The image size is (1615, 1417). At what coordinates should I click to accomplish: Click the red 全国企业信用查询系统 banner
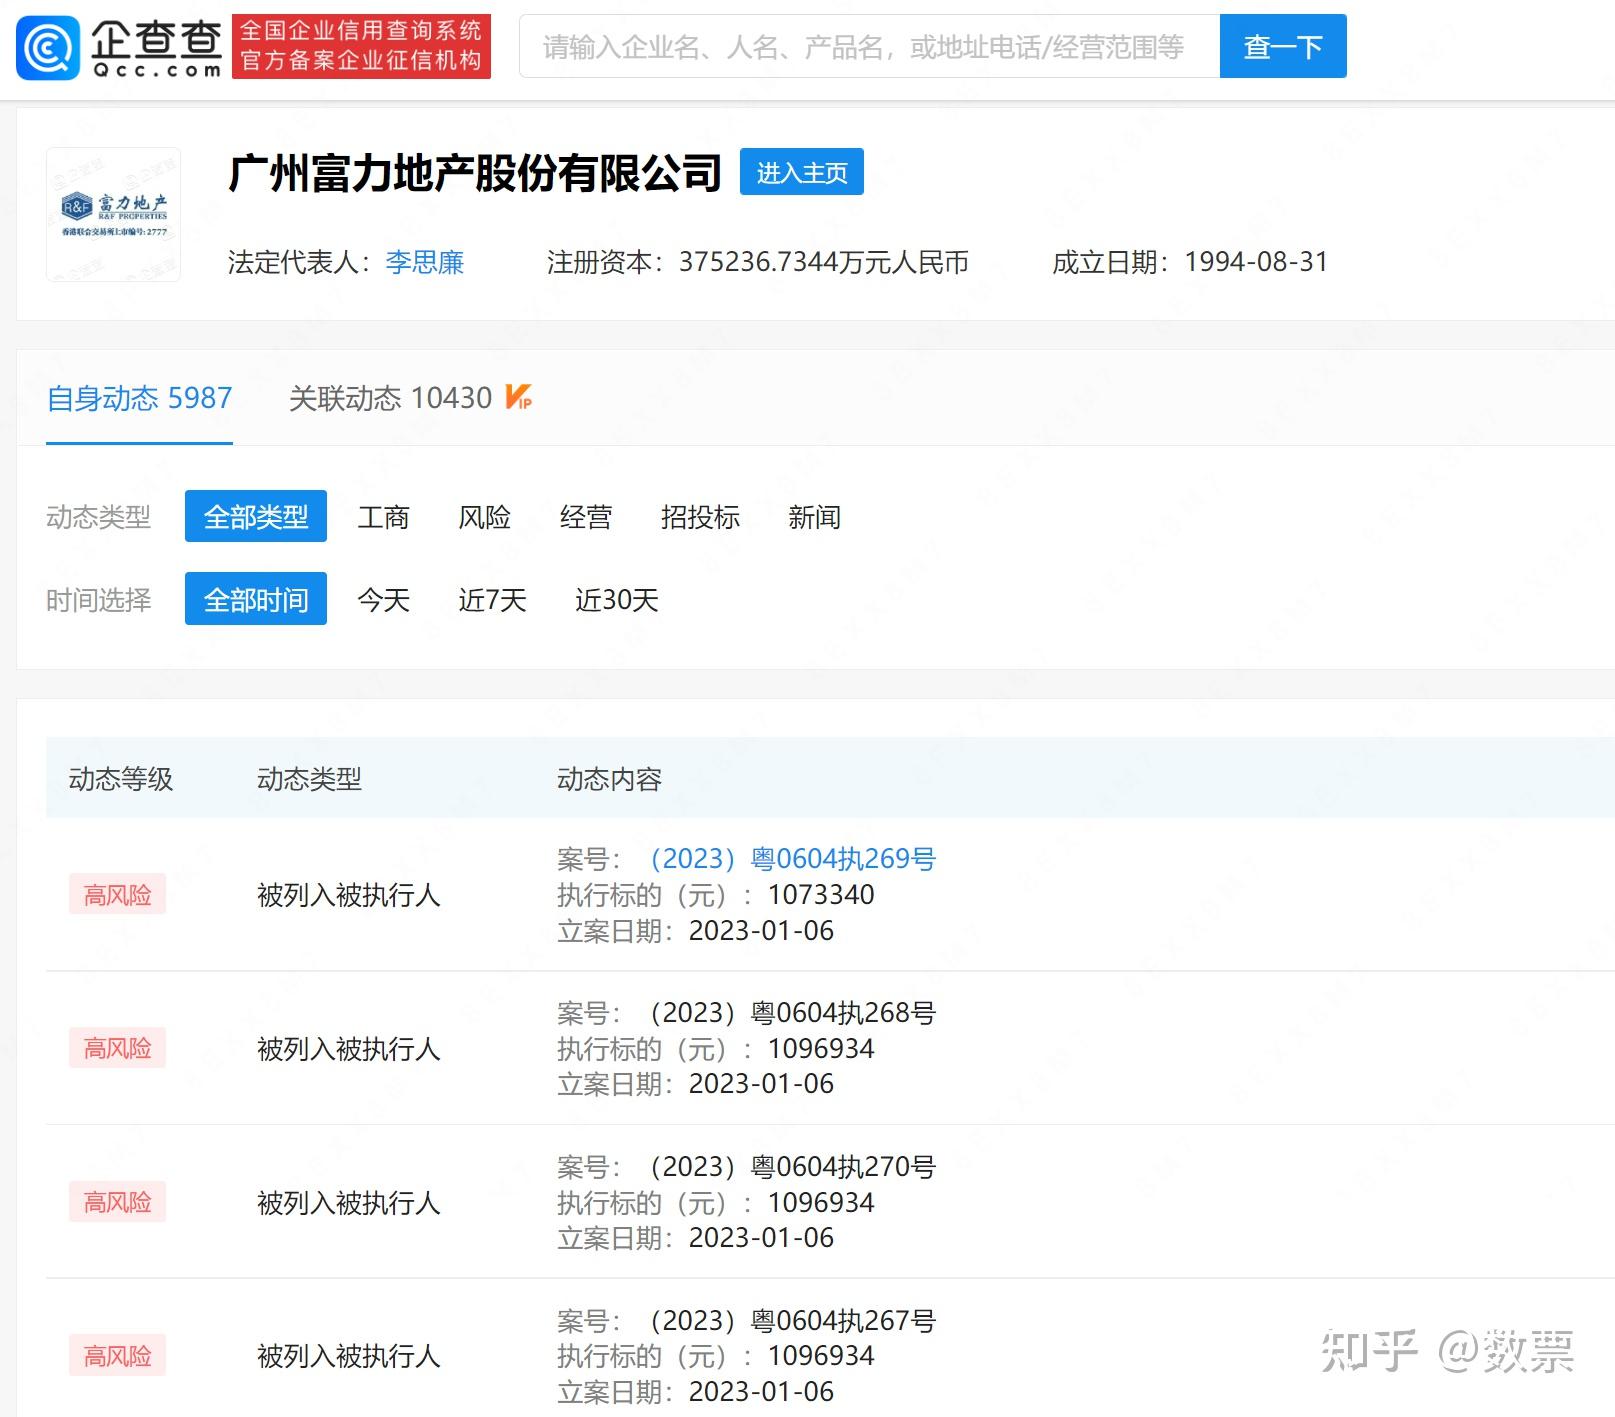coord(361,46)
